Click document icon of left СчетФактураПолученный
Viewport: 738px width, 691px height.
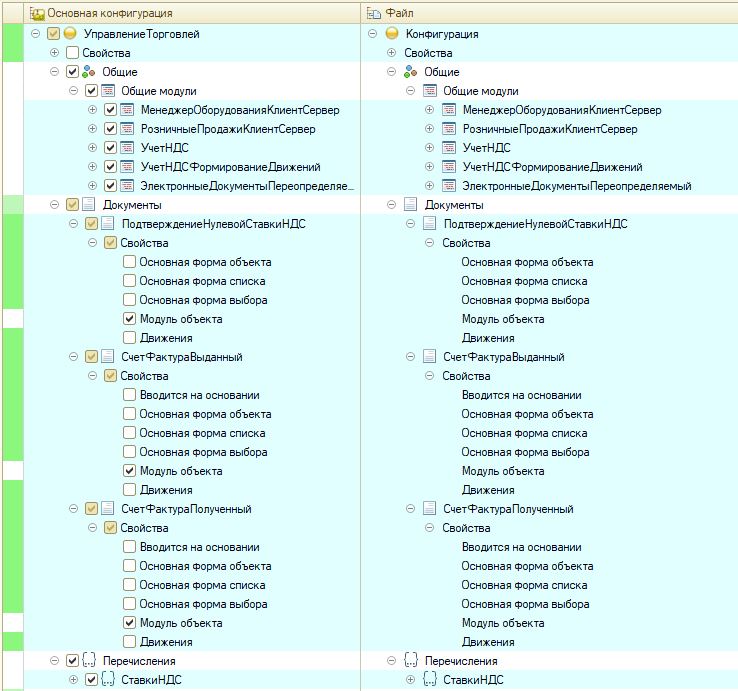pyautogui.click(x=108, y=508)
